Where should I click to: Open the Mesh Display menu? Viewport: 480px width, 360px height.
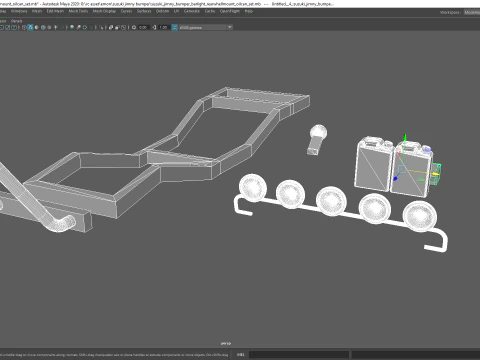pos(104,11)
